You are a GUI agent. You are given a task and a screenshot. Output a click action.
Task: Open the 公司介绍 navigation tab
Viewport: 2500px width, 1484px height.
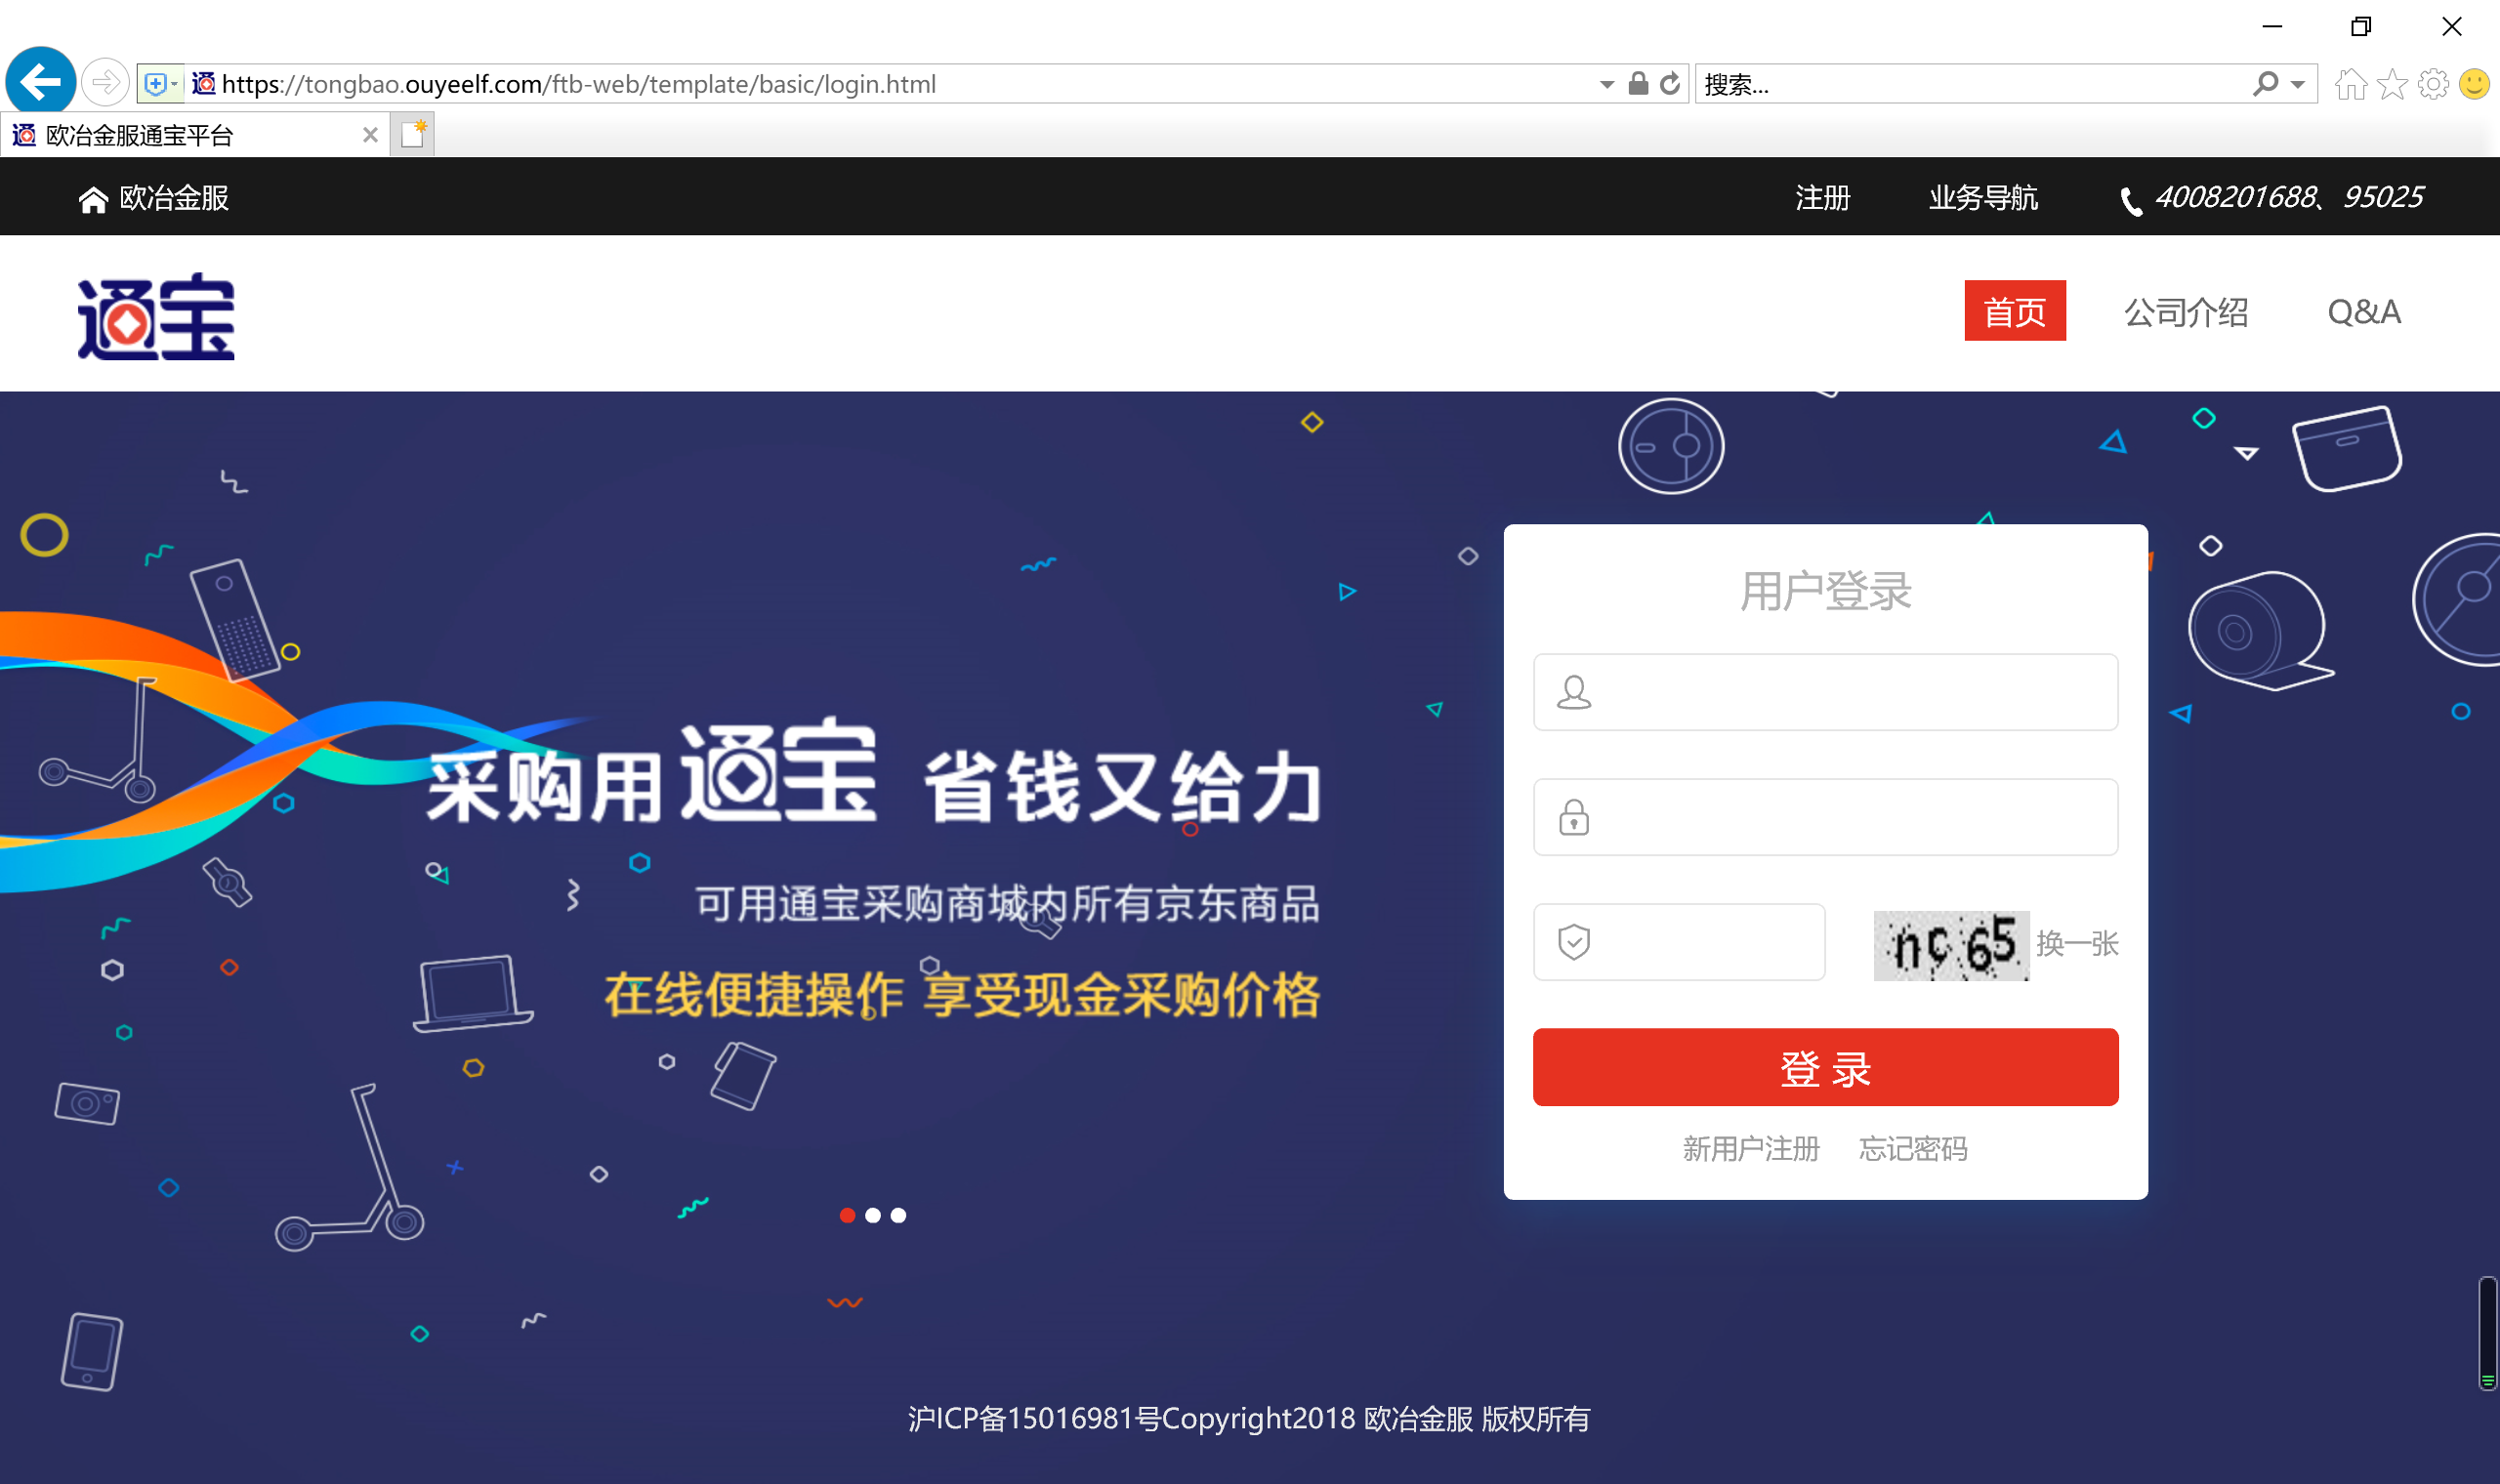click(2187, 312)
